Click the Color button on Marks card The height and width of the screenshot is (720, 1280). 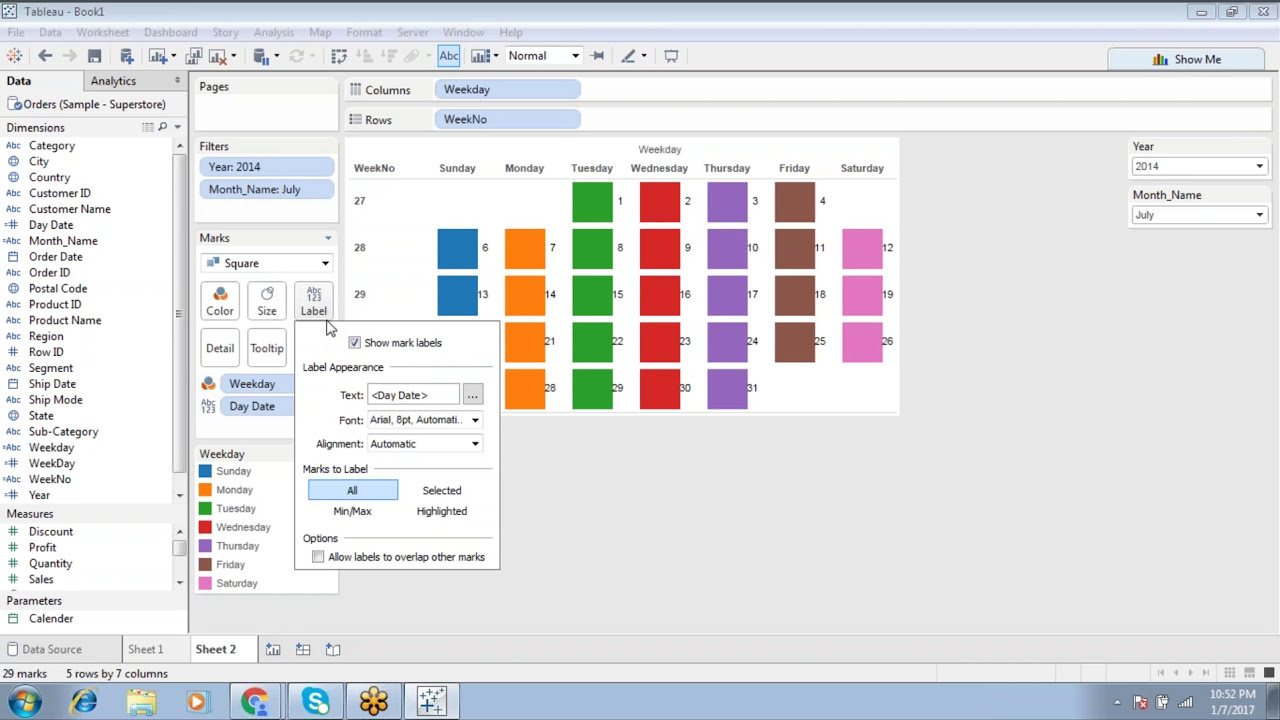219,300
